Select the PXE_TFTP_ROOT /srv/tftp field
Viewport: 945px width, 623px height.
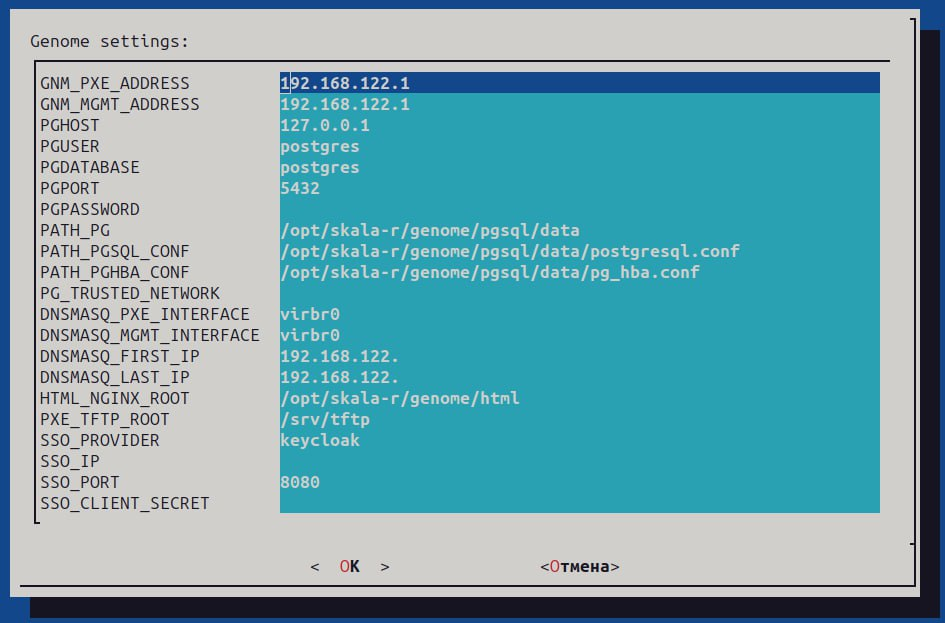(x=579, y=419)
